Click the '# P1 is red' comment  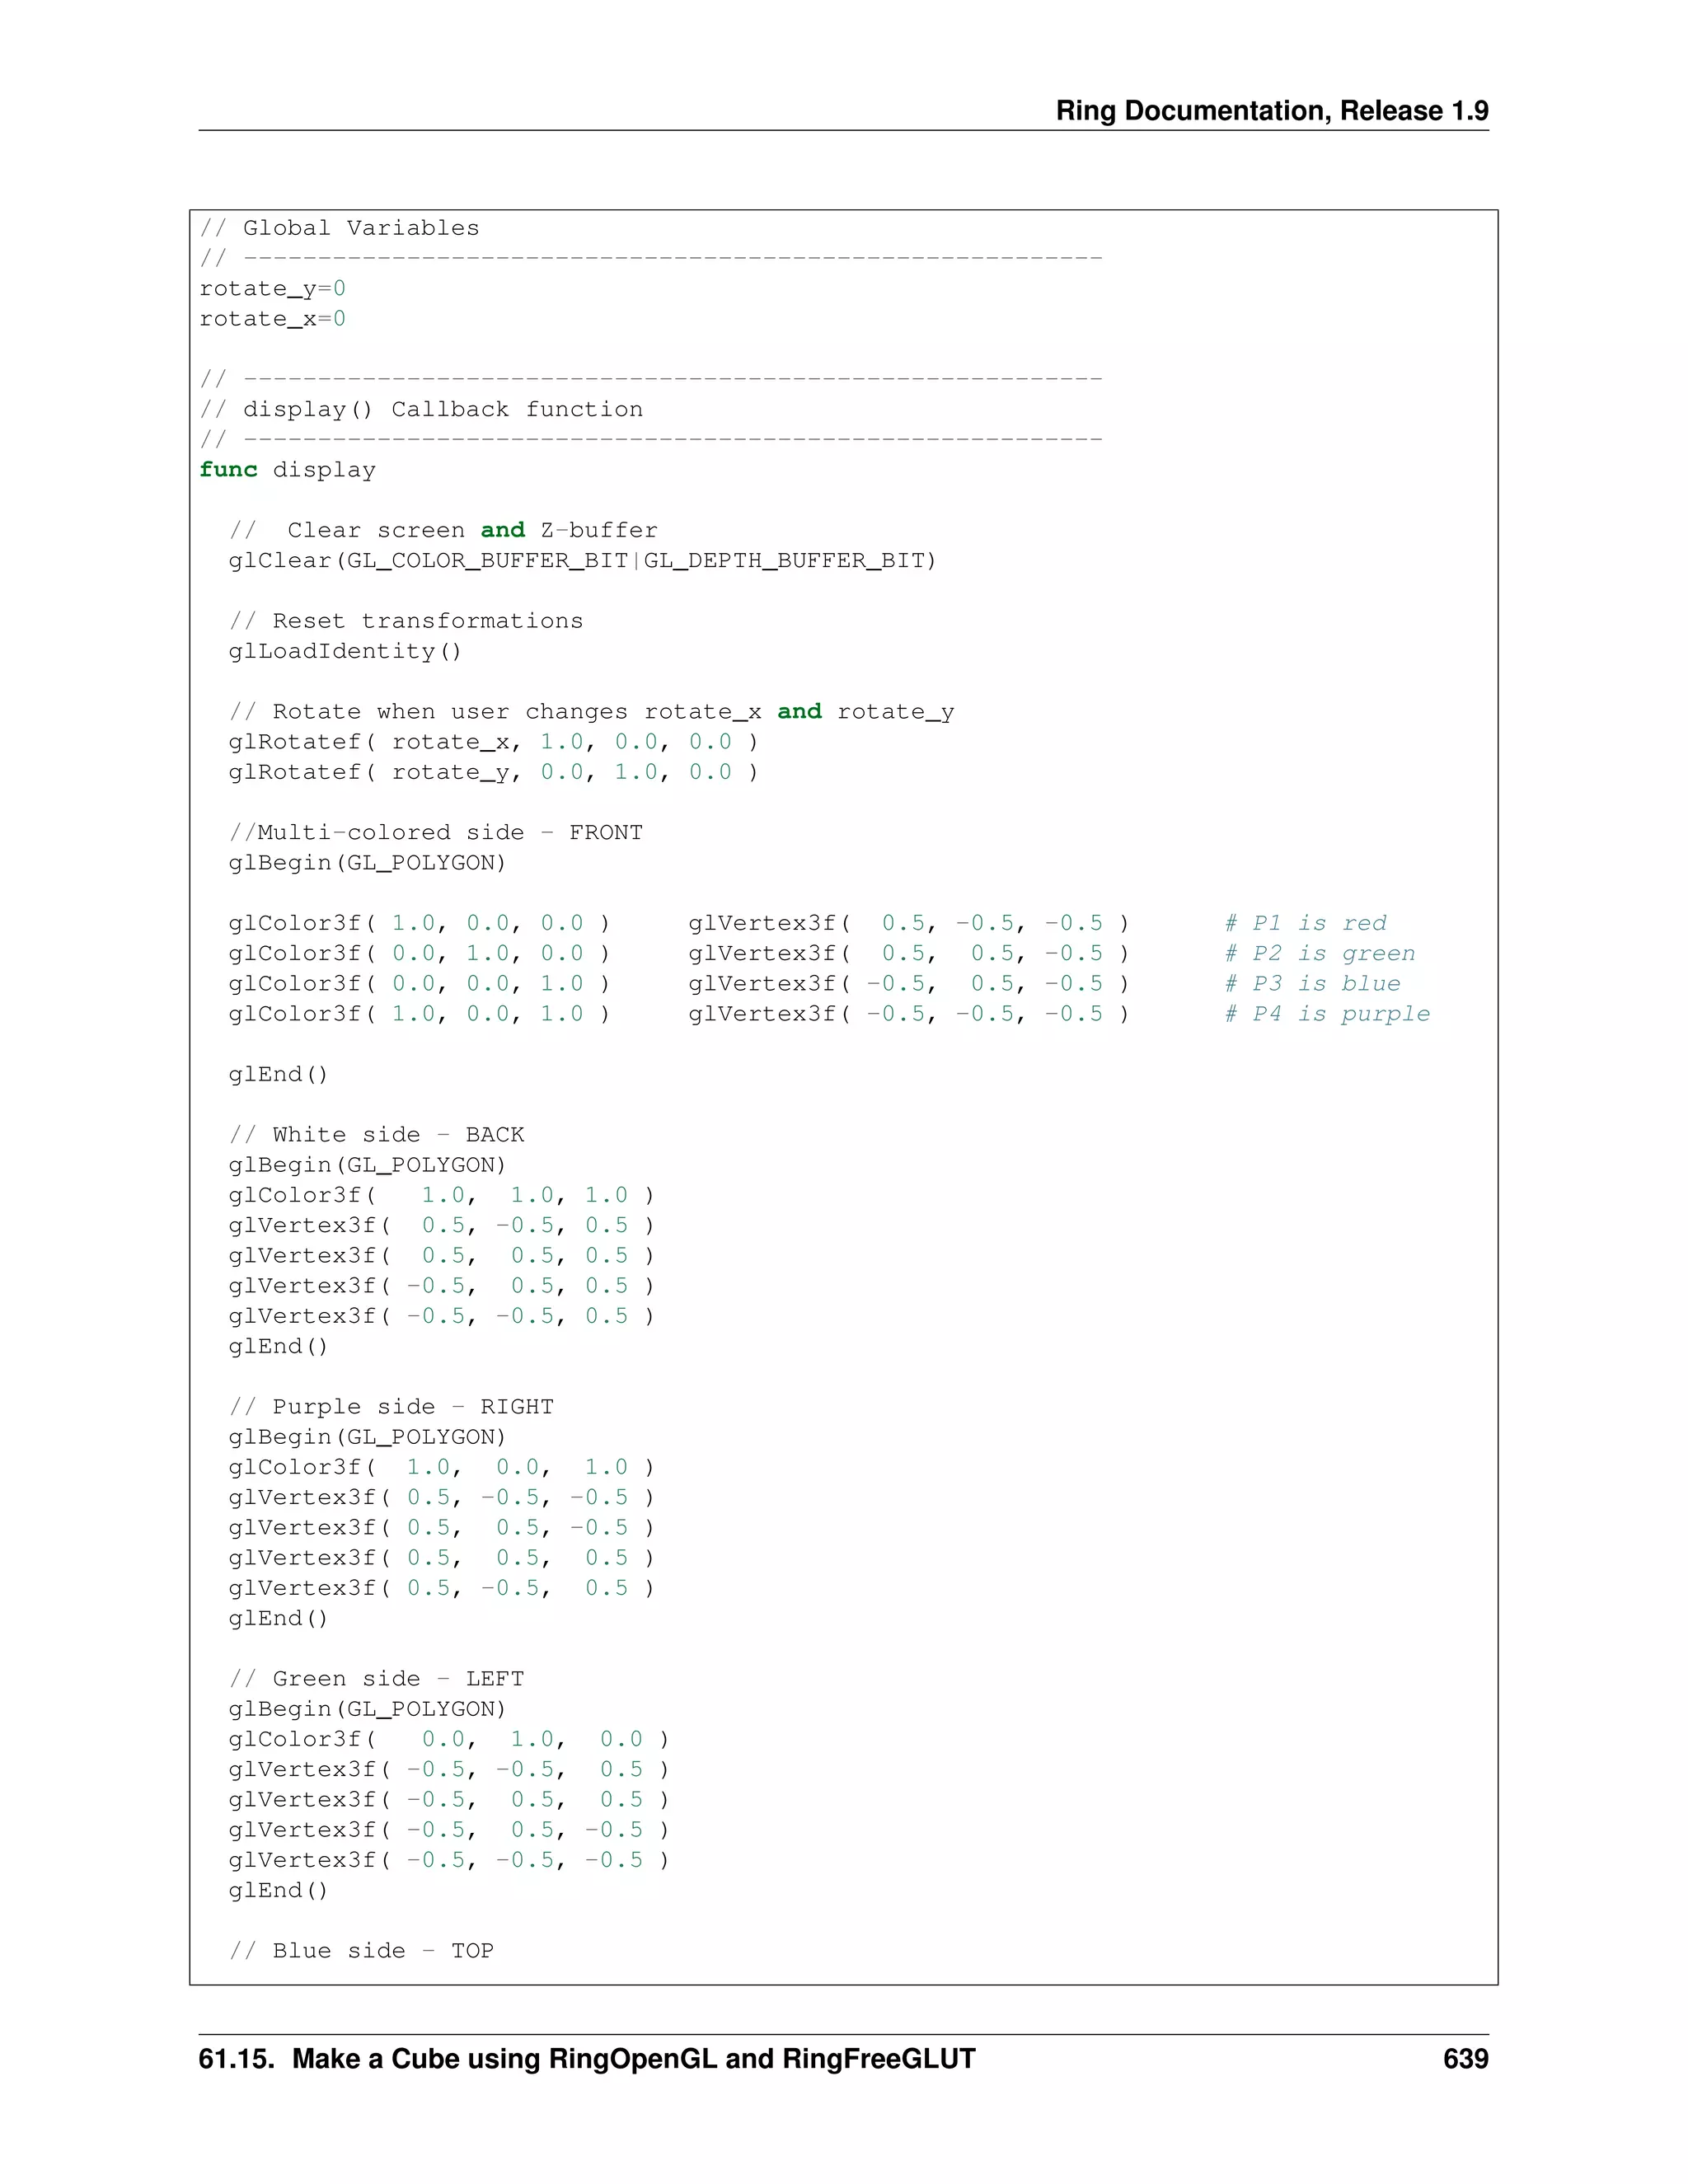coord(1305,923)
